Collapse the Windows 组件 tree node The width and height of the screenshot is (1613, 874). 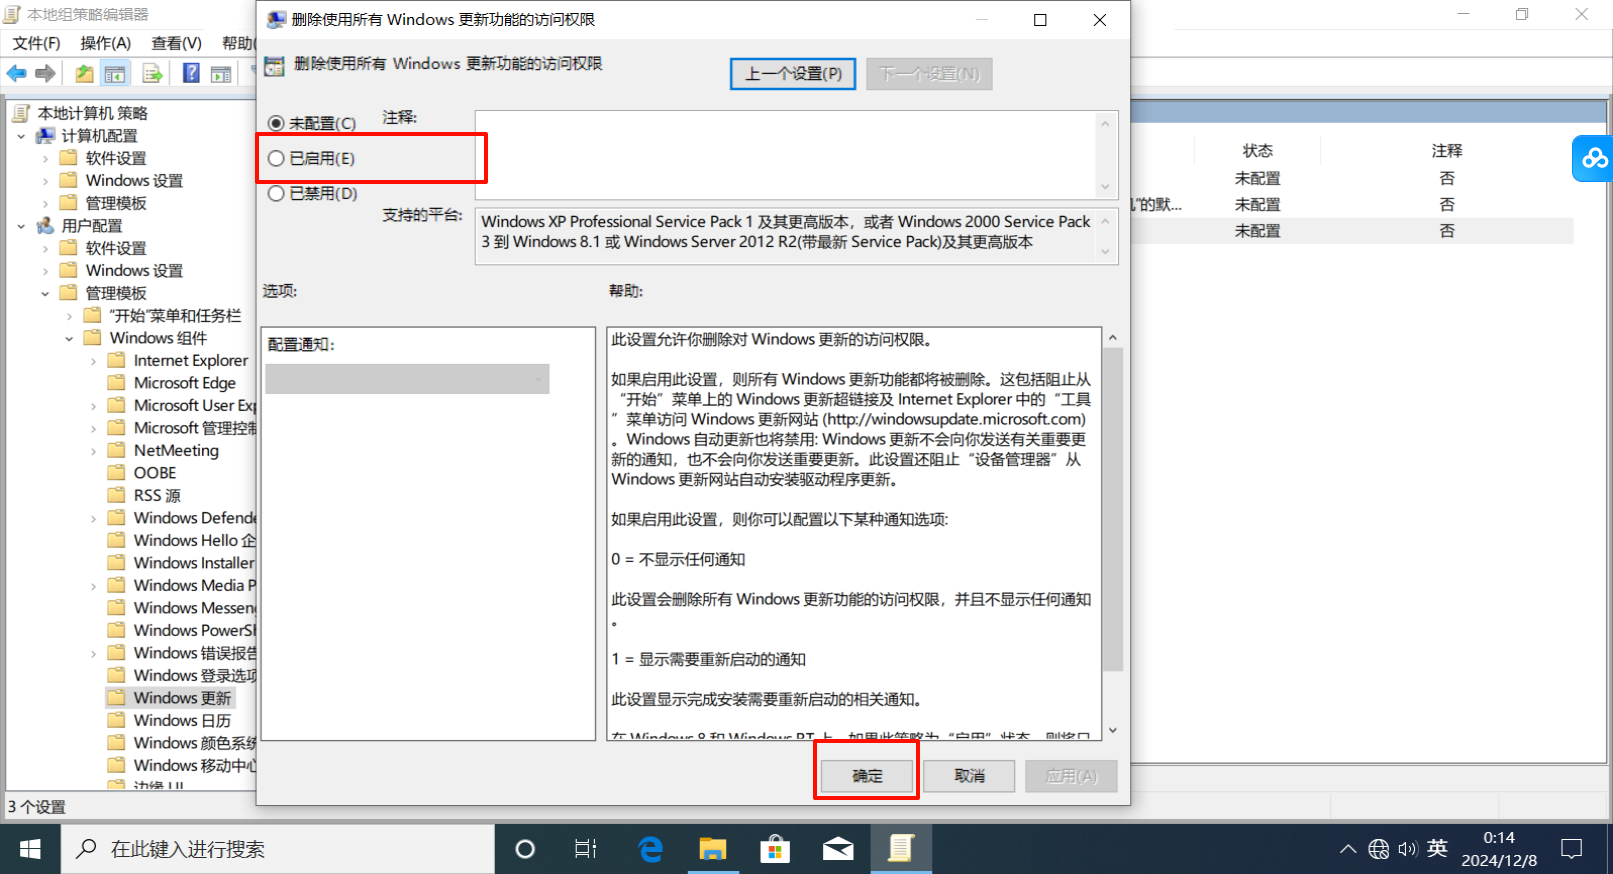point(69,338)
